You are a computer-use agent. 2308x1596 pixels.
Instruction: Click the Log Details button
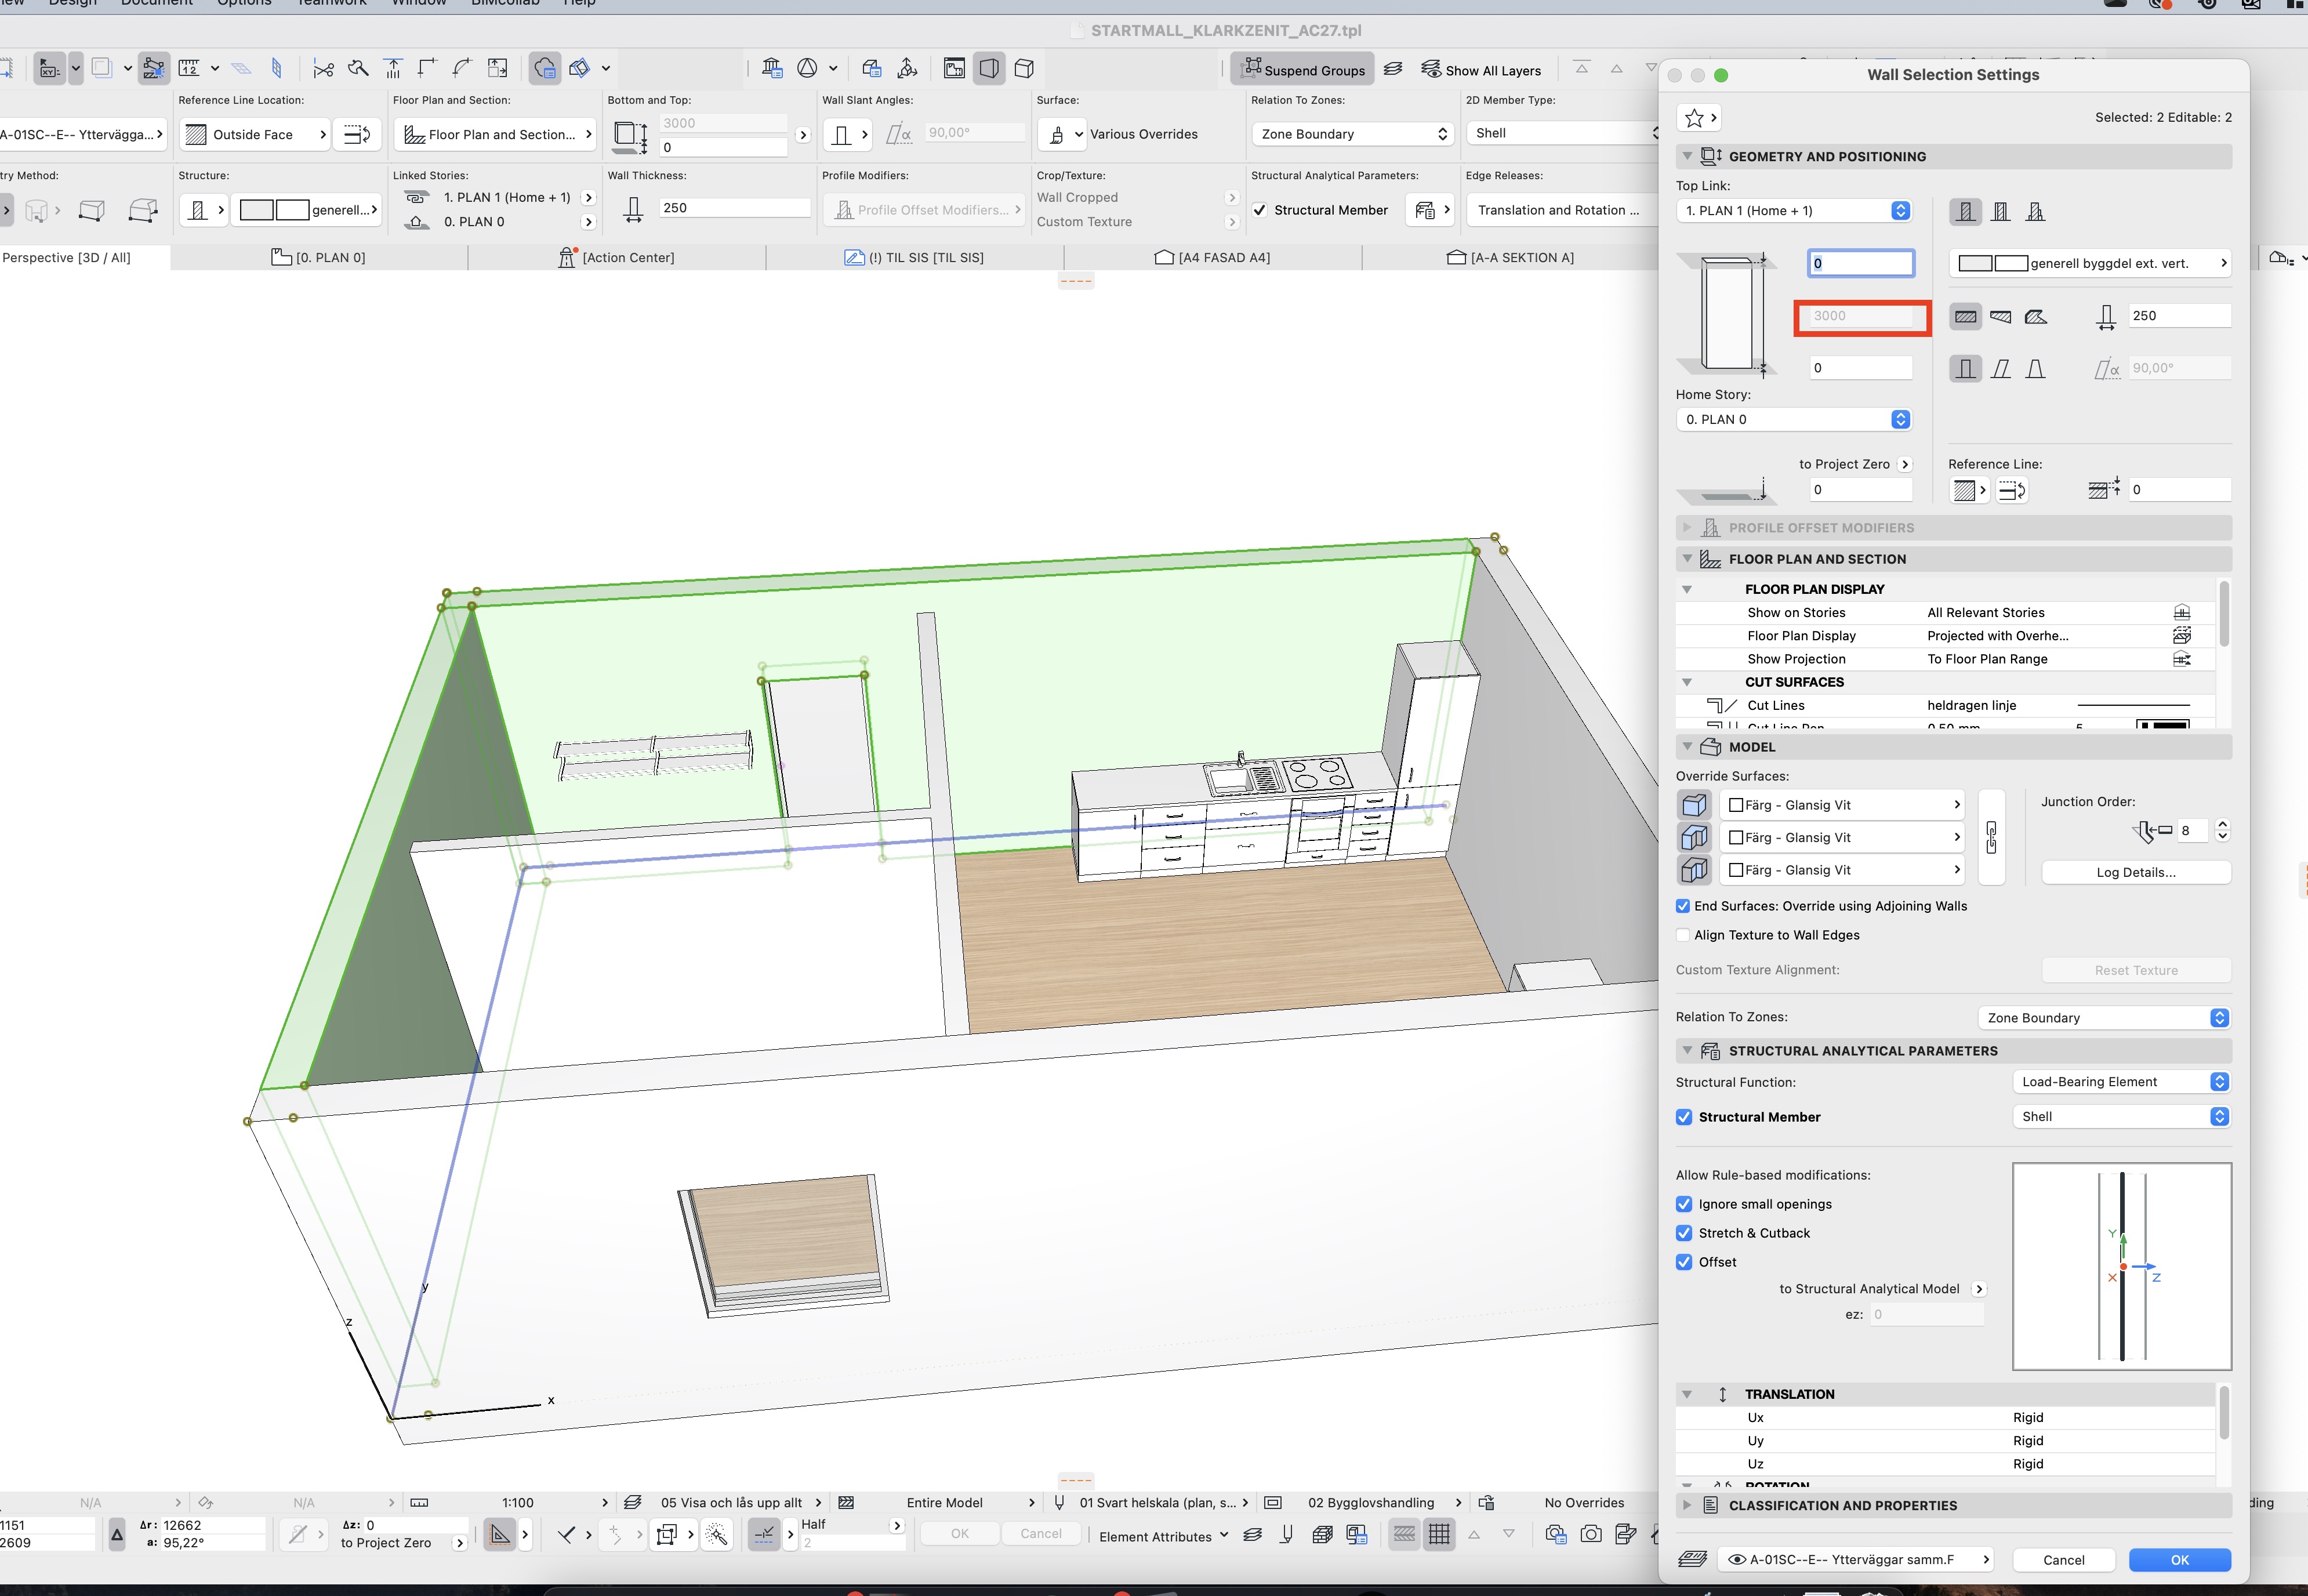tap(2135, 872)
